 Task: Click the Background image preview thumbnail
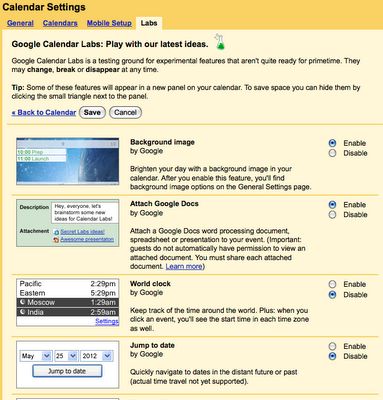(68, 161)
